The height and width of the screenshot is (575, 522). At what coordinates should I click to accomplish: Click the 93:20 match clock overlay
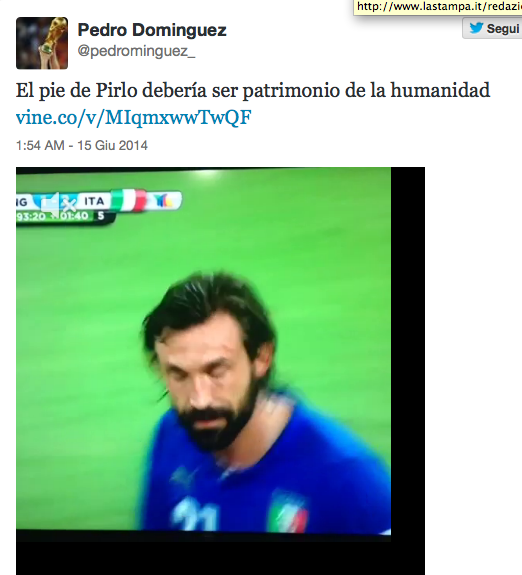[x=31, y=216]
